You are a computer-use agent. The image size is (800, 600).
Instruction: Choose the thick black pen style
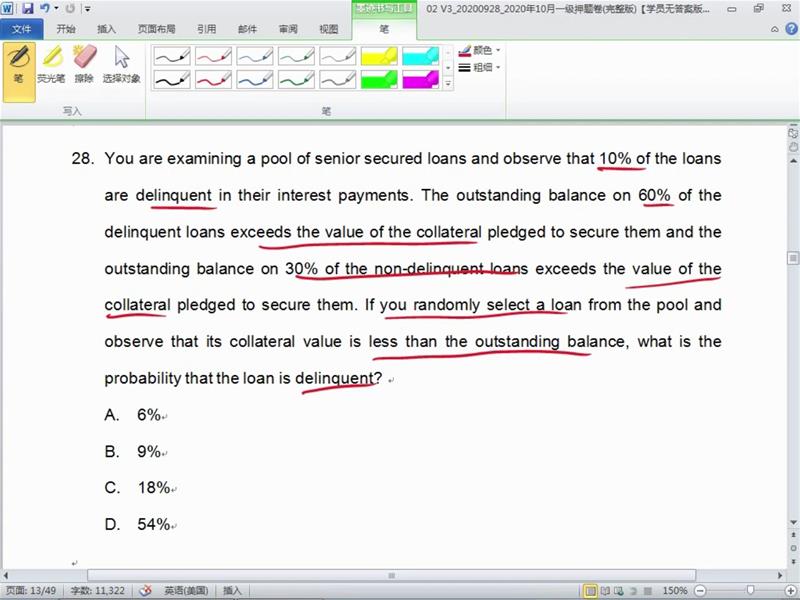point(172,79)
